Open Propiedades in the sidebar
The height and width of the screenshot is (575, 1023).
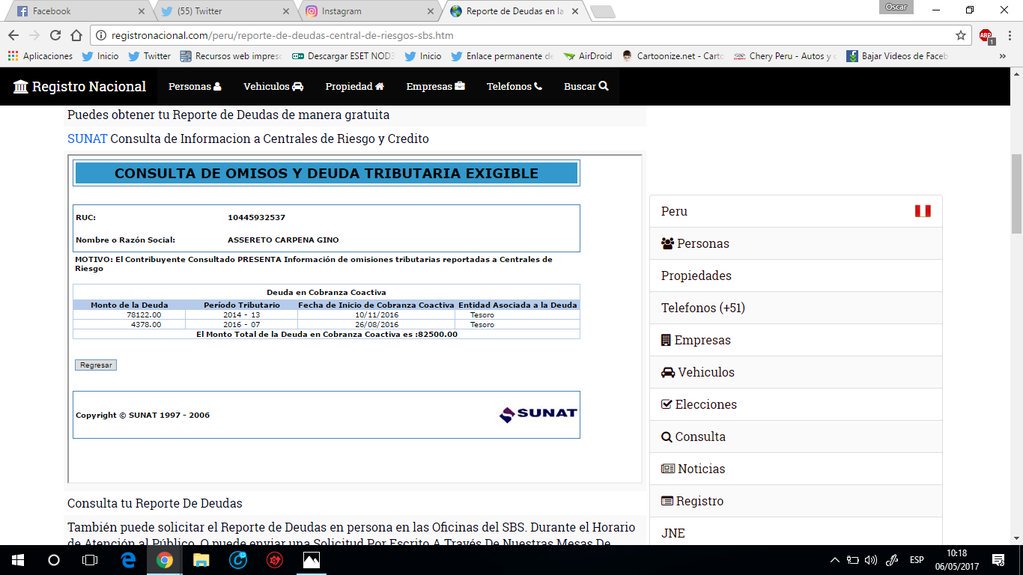pos(796,275)
